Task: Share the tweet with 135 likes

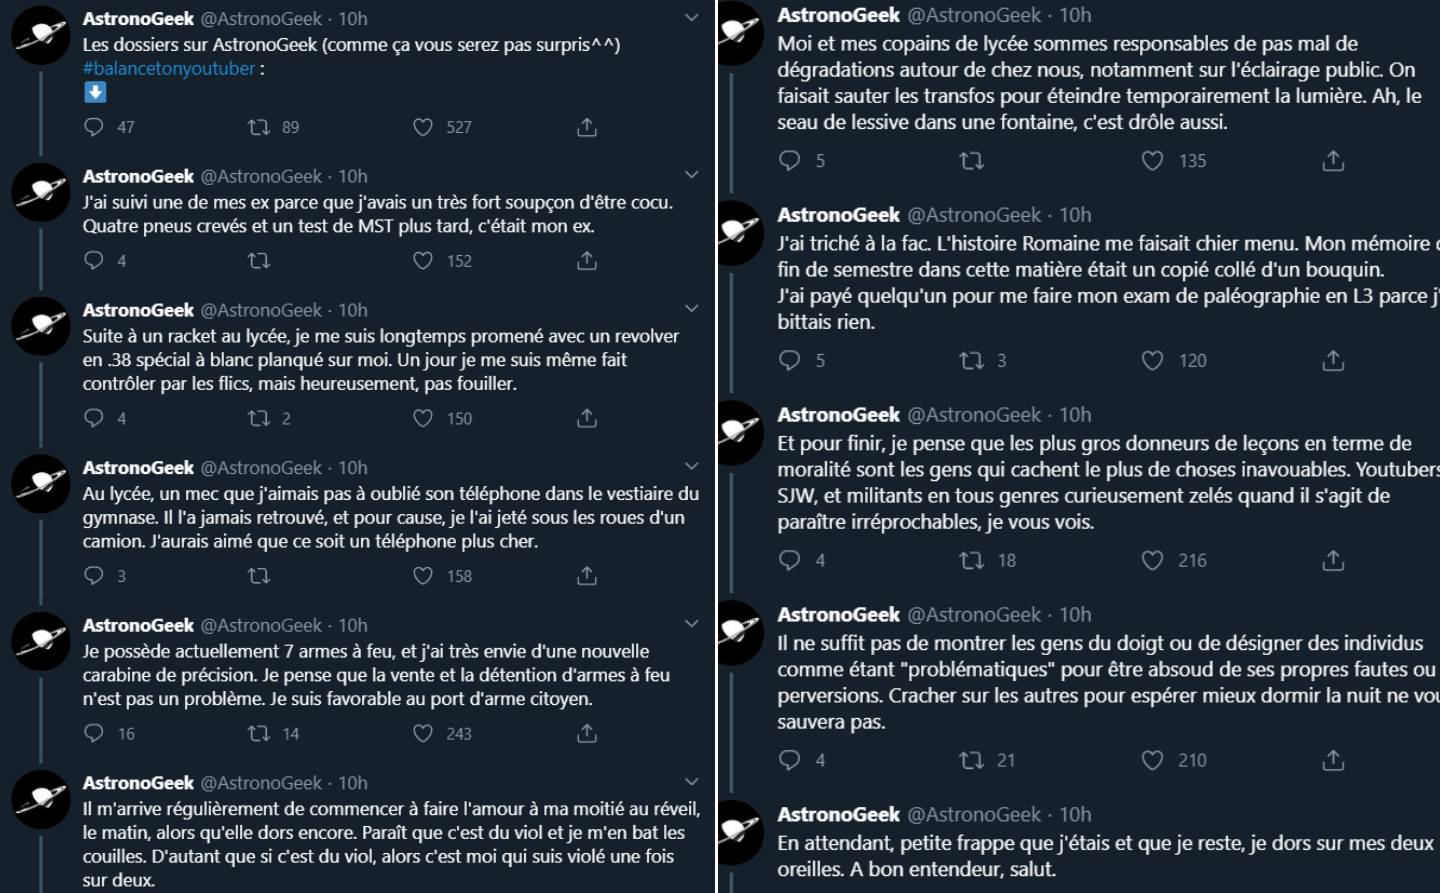Action: tap(1333, 161)
